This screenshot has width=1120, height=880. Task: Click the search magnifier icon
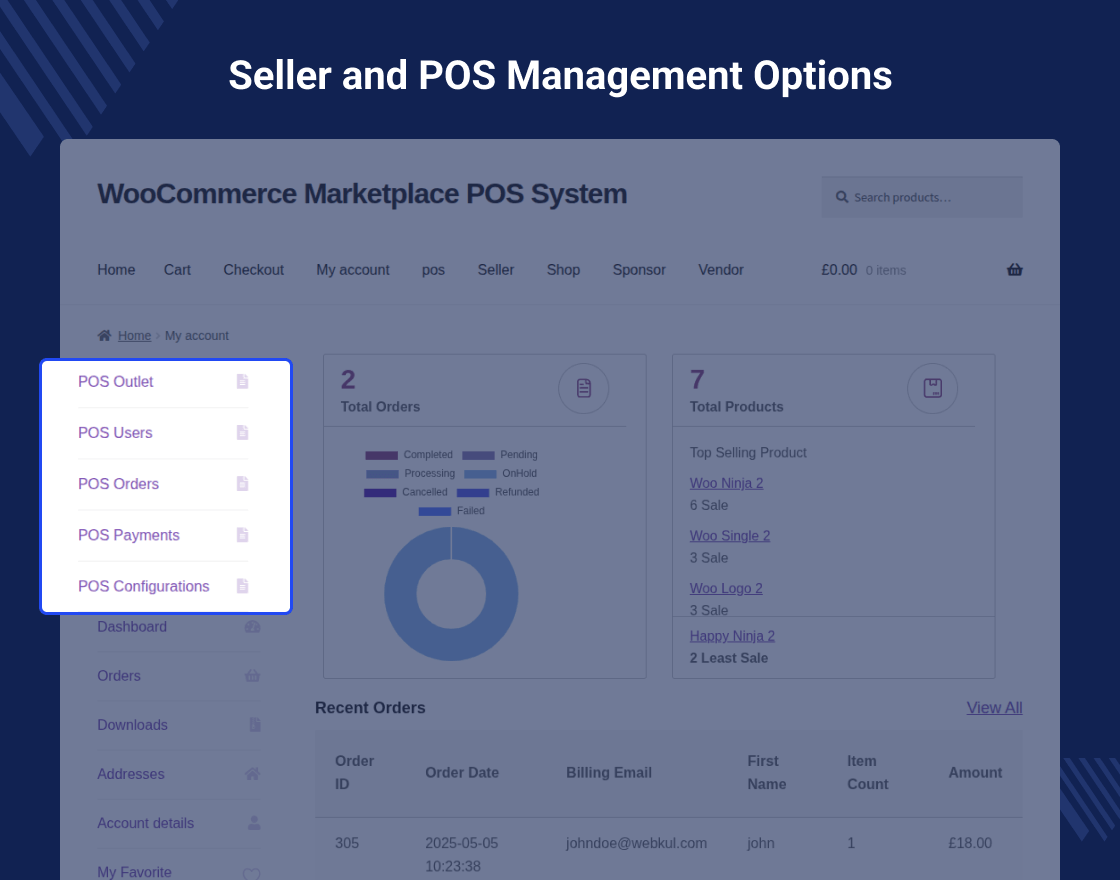tap(842, 197)
